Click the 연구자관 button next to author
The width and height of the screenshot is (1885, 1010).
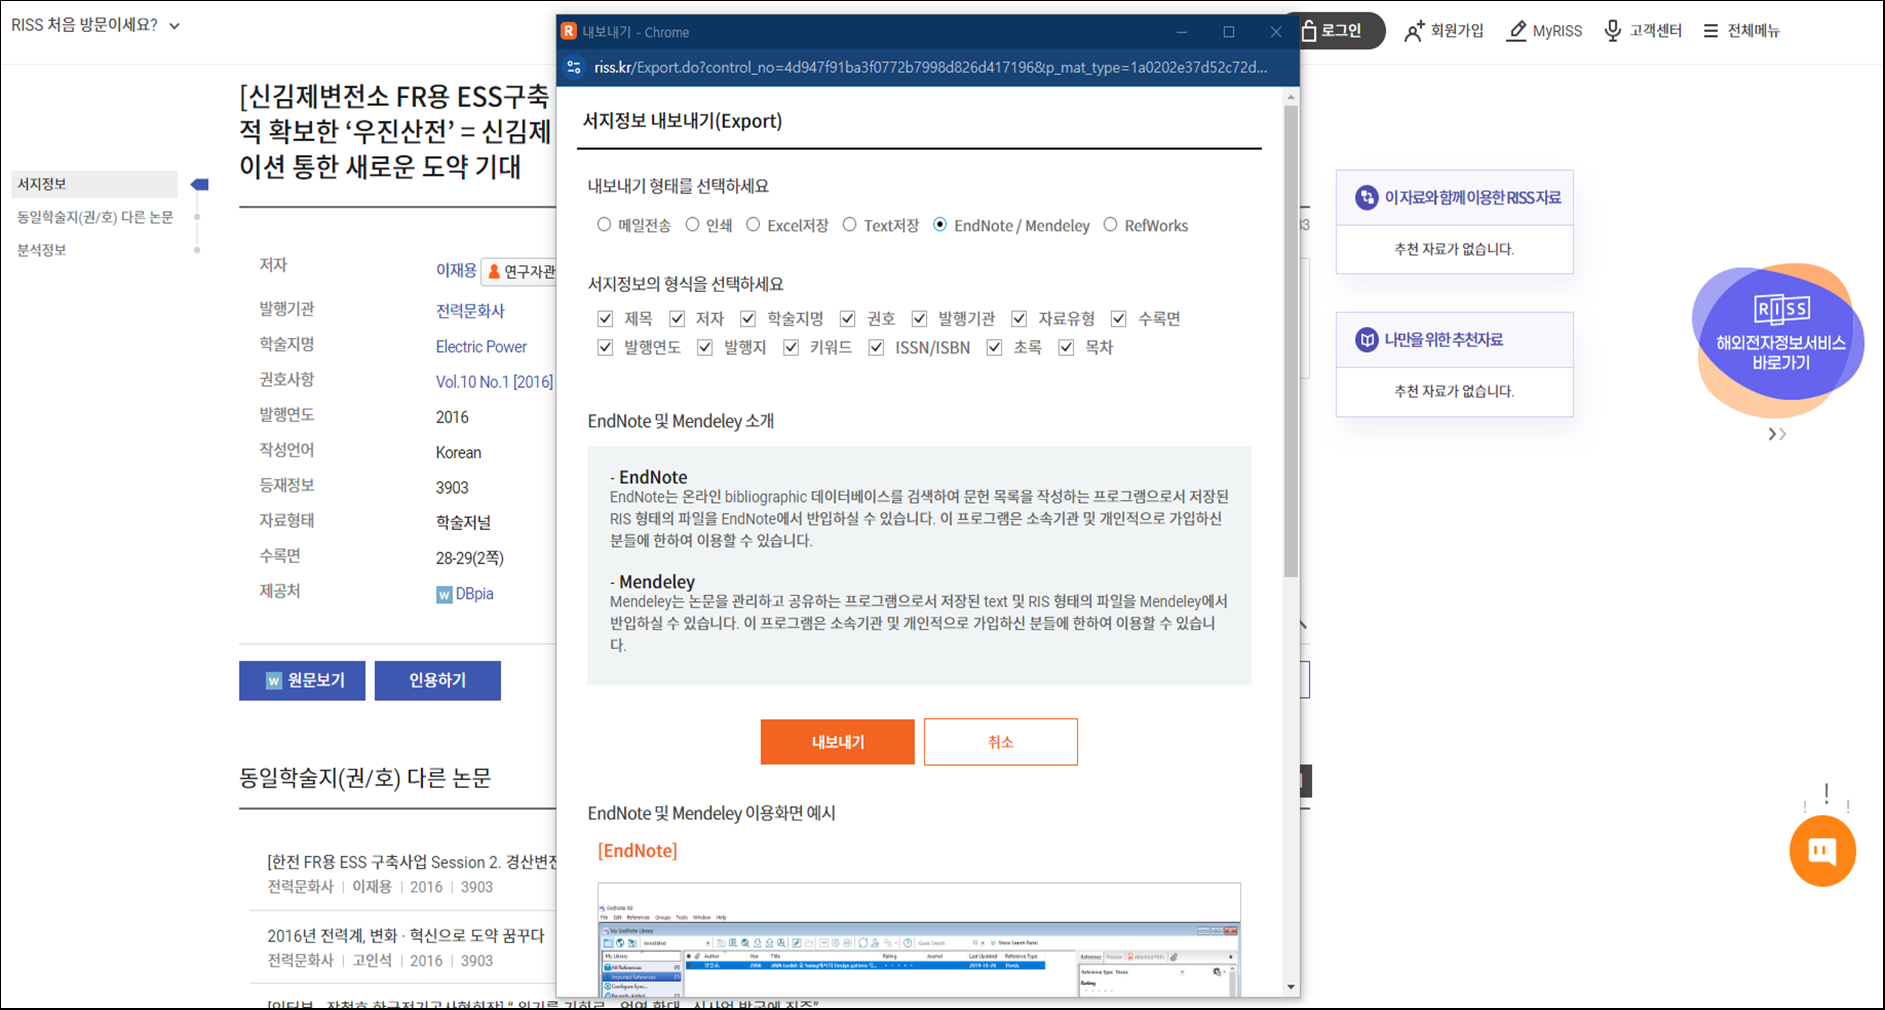click(x=519, y=272)
